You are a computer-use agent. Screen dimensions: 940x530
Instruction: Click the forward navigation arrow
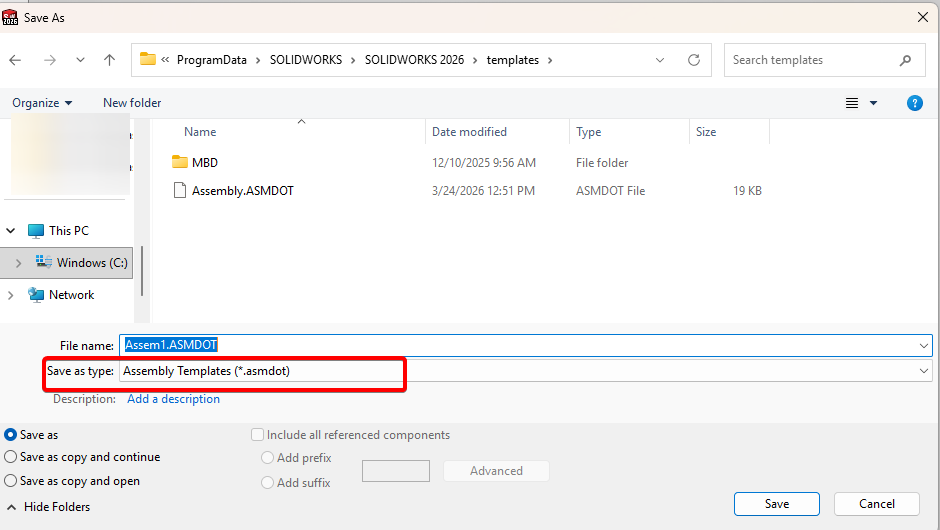(x=50, y=60)
